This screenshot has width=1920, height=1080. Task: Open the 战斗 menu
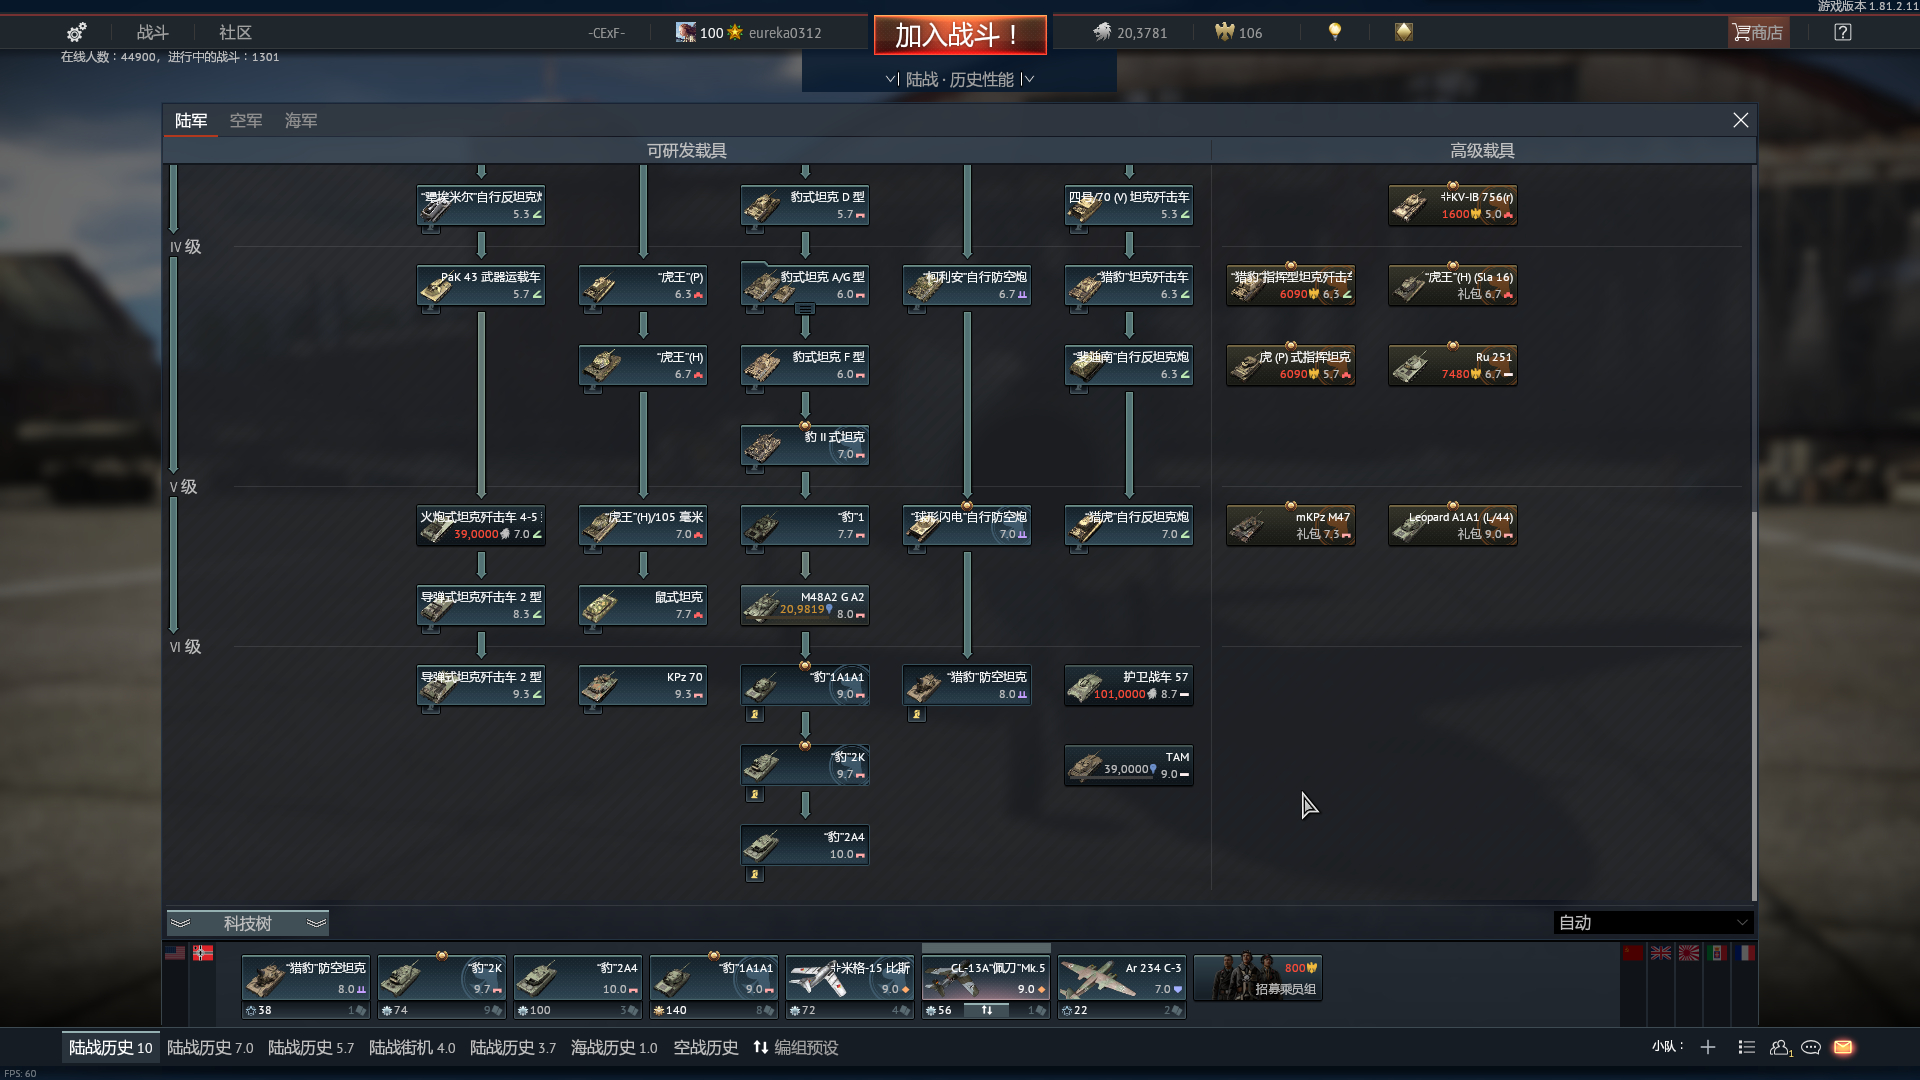(x=153, y=32)
